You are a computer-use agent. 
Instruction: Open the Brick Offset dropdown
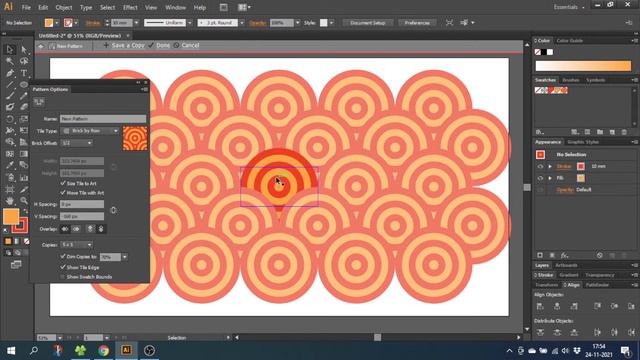76,143
